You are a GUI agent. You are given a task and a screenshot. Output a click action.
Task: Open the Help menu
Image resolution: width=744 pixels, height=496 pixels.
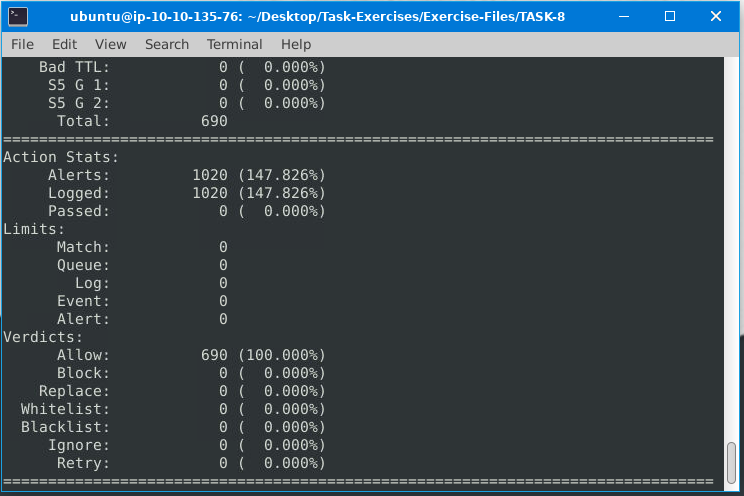coord(296,44)
